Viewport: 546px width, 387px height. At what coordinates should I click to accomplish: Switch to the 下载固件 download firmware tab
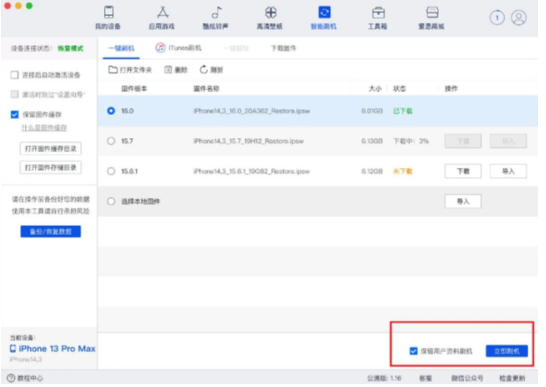coord(284,49)
